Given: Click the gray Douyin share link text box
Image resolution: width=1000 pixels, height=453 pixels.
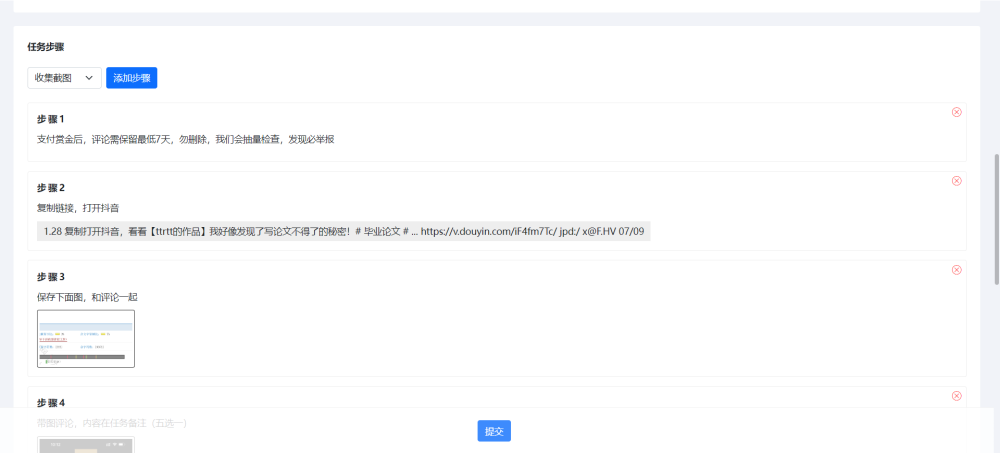Looking at the screenshot, I should coord(343,231).
